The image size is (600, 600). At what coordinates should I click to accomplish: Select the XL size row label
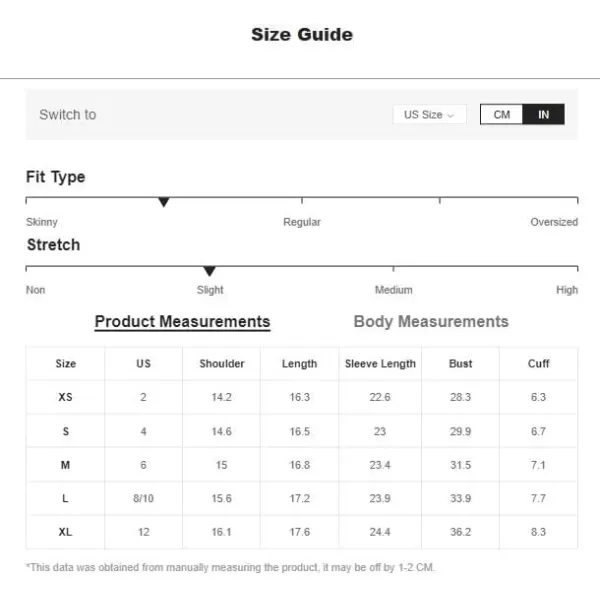click(x=65, y=532)
